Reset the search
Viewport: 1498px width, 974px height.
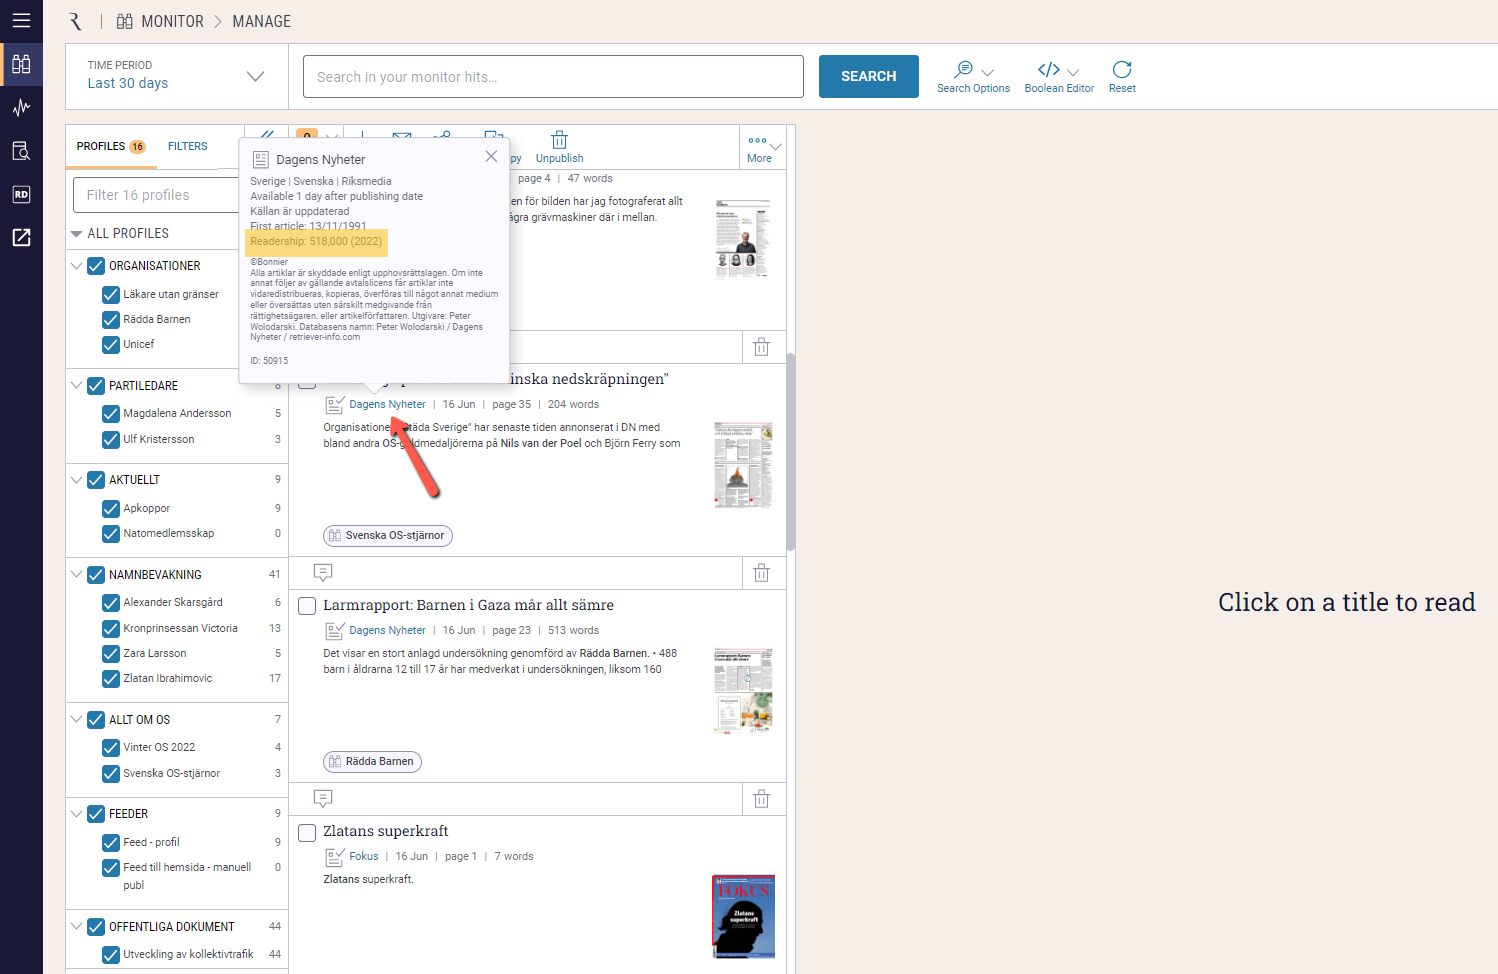tap(1122, 76)
